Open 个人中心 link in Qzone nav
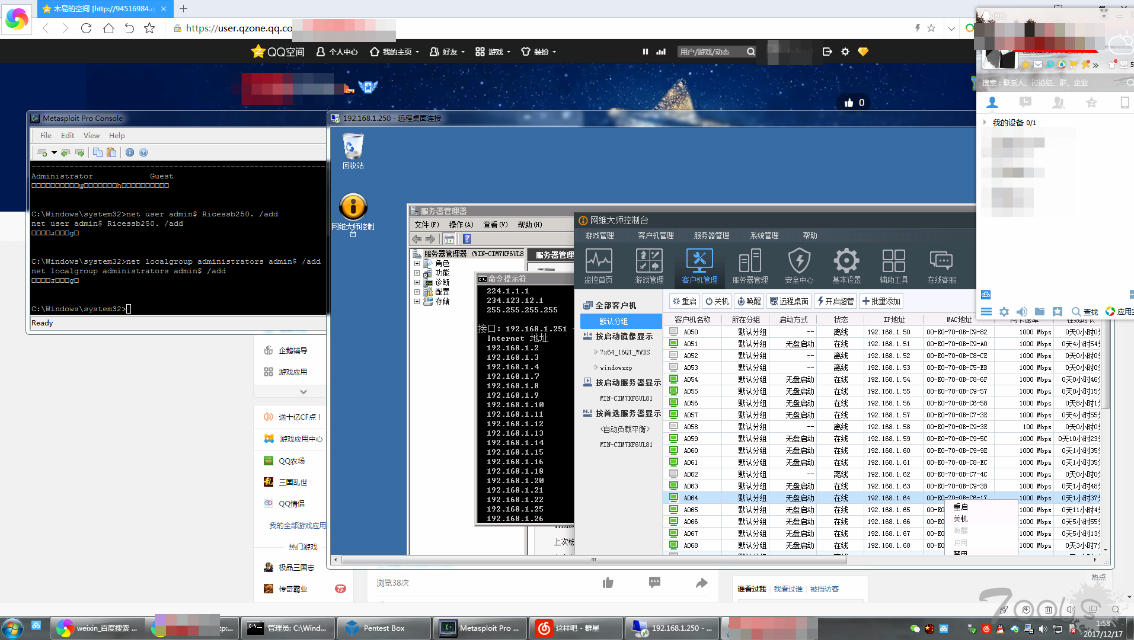Viewport: 1134px width, 640px height. pyautogui.click(x=337, y=51)
